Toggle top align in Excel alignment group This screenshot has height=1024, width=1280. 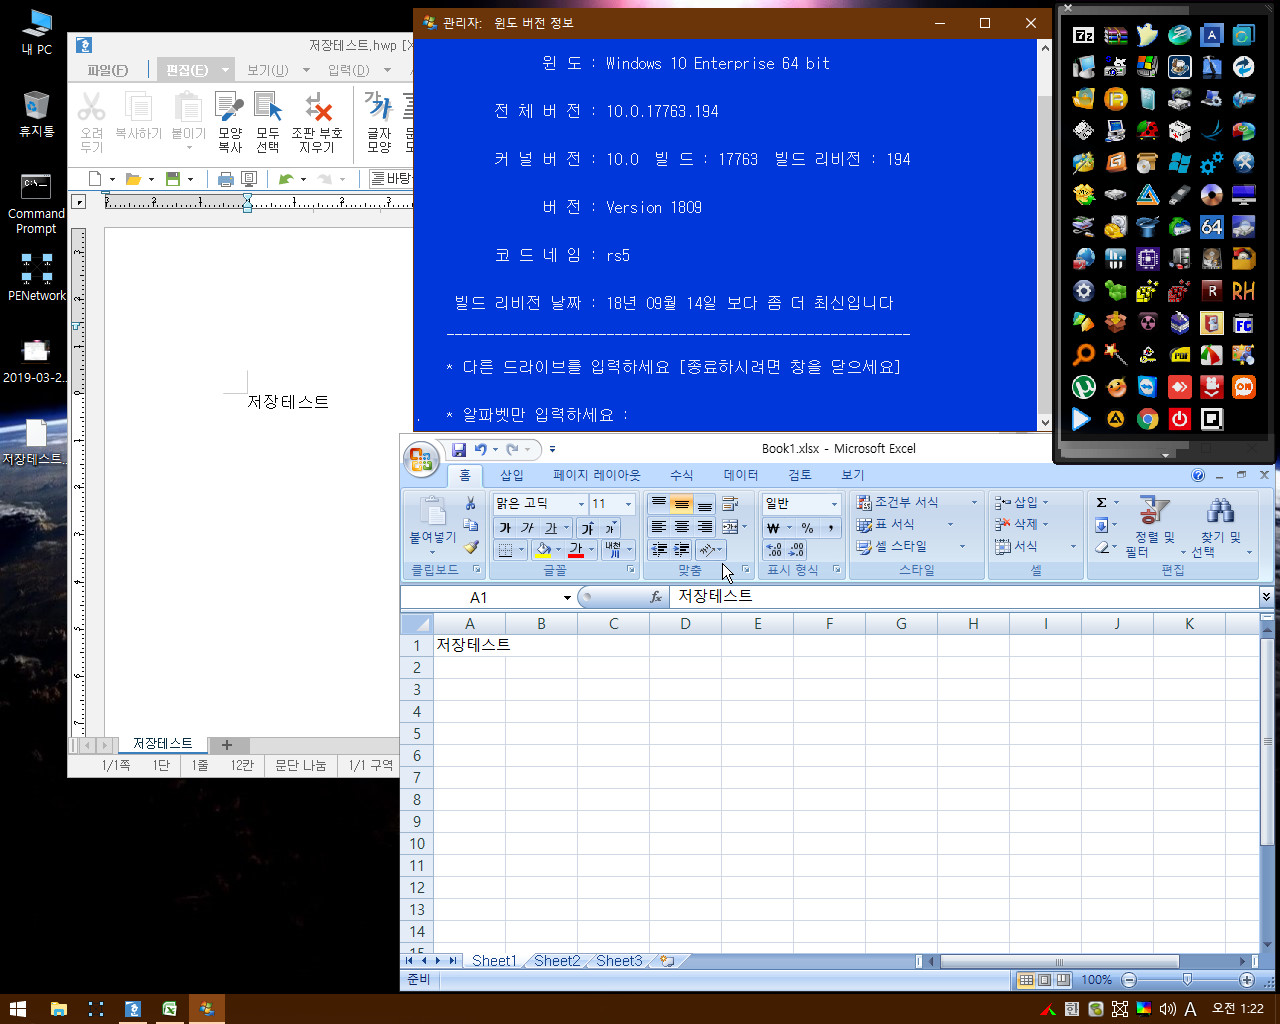click(658, 504)
